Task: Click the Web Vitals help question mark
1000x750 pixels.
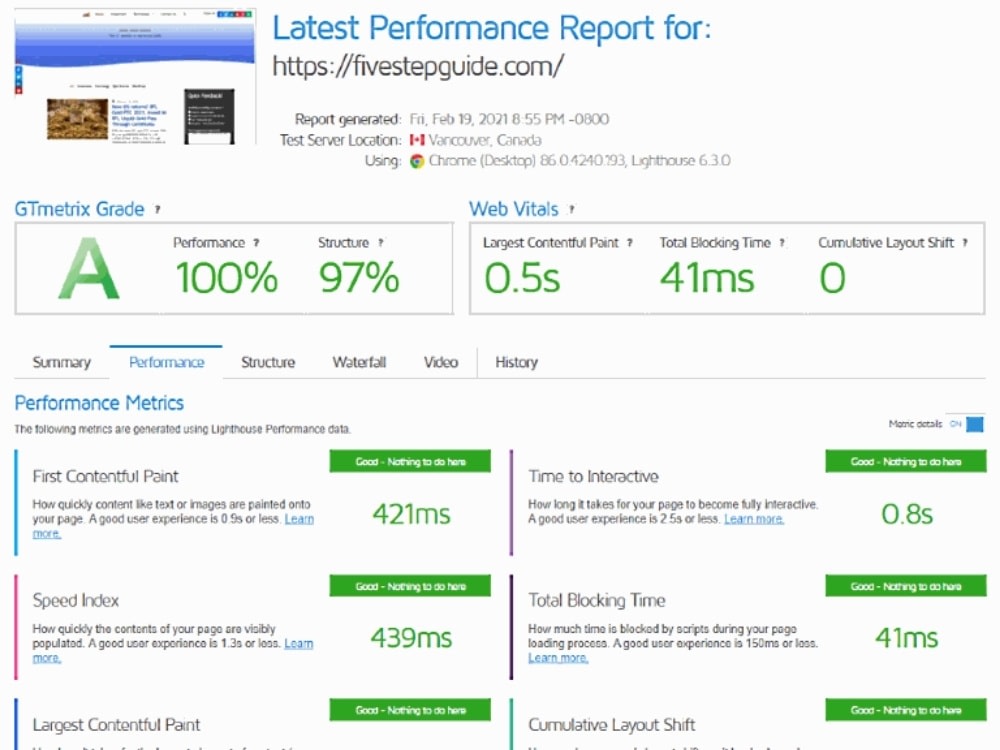Action: pyautogui.click(x=571, y=209)
